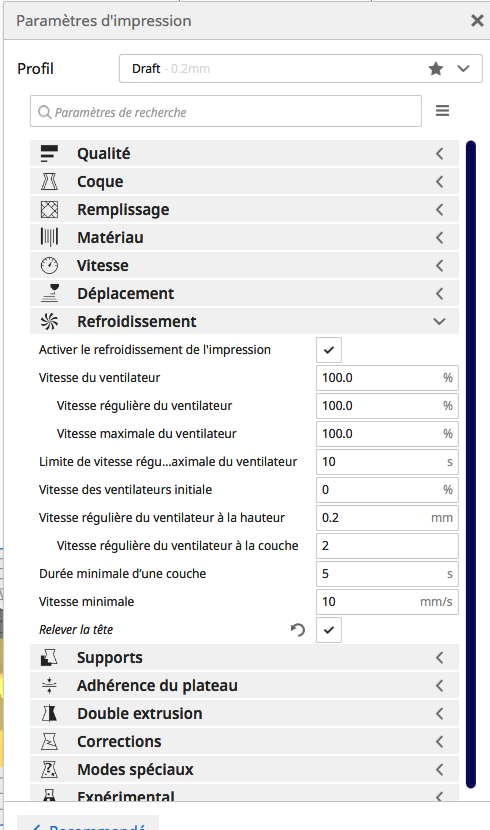Toggle the Relever la tête checkbox

pos(329,630)
